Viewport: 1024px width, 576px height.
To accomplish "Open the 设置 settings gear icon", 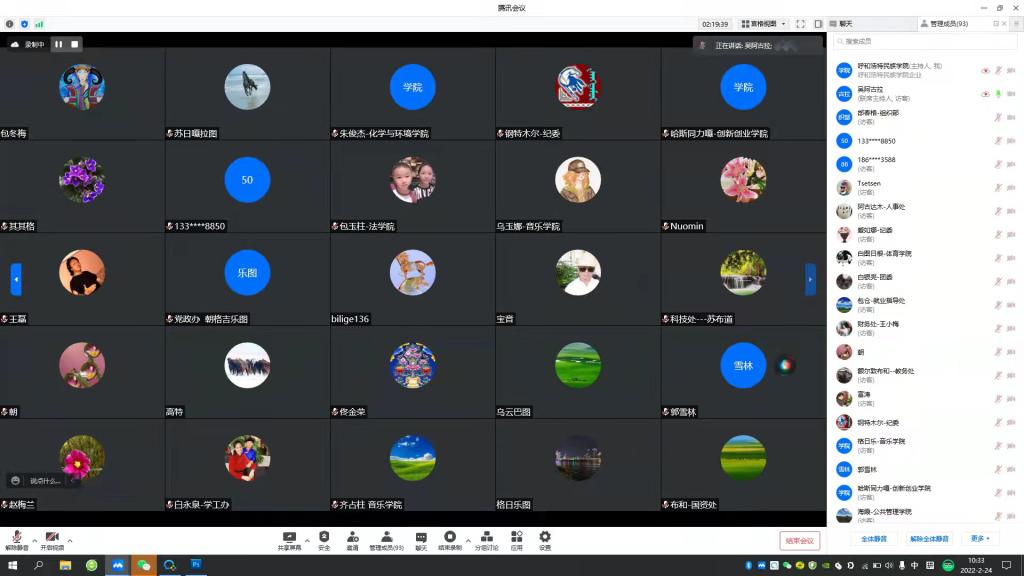I will click(x=545, y=539).
